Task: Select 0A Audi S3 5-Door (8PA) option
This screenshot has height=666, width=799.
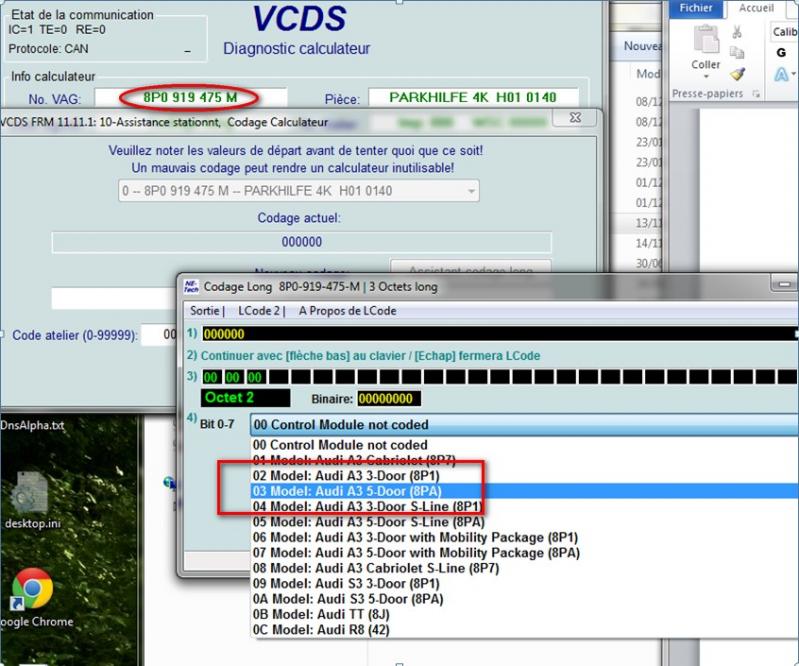Action: point(525,599)
